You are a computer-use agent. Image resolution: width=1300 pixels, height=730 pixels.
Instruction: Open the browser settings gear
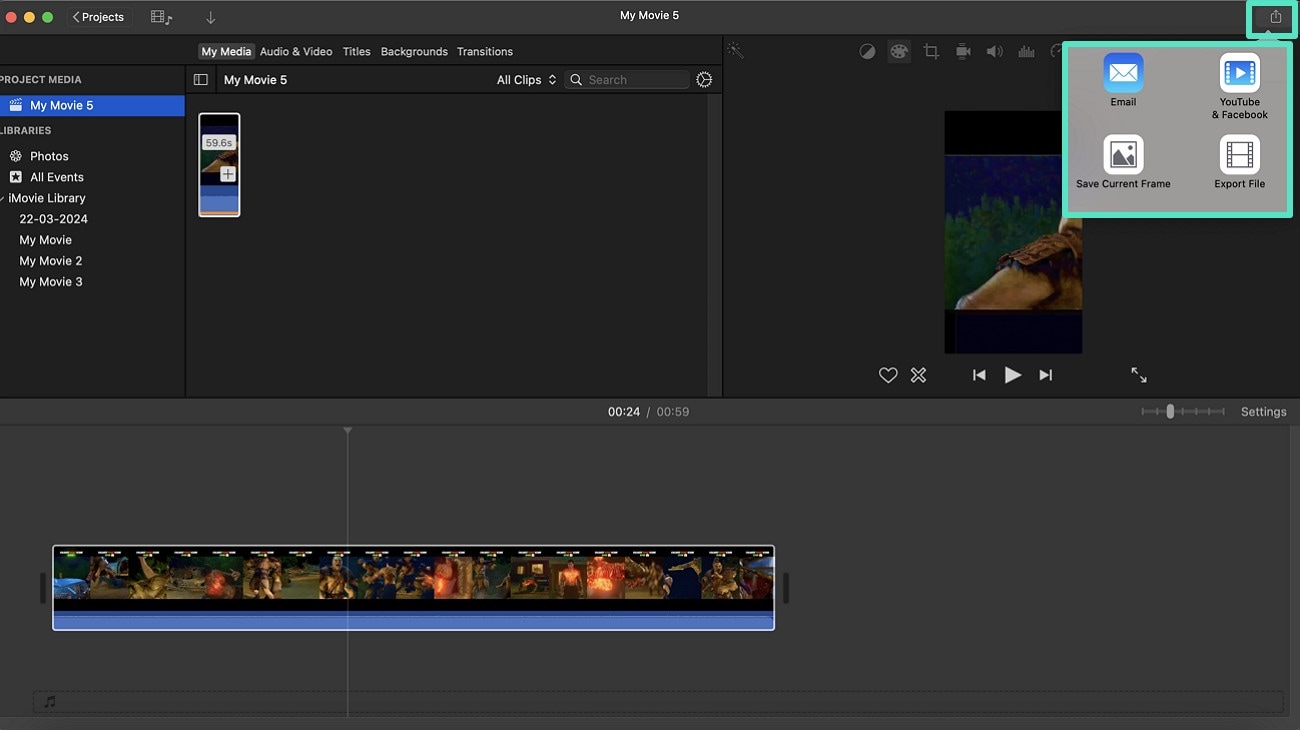coord(704,80)
